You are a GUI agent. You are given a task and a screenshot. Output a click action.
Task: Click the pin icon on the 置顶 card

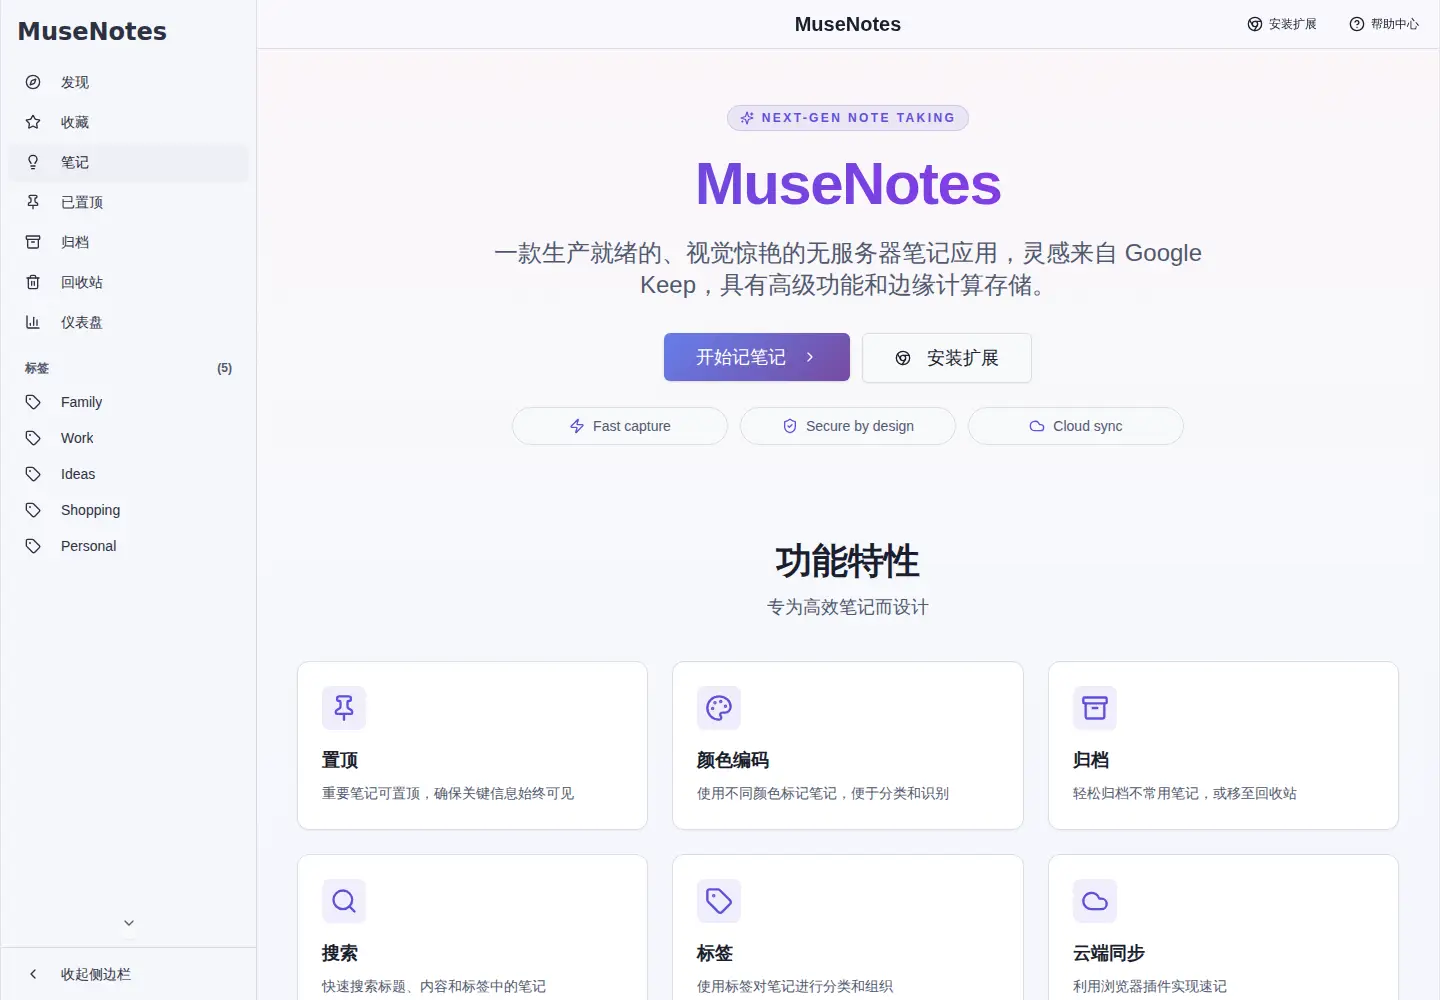coord(344,708)
